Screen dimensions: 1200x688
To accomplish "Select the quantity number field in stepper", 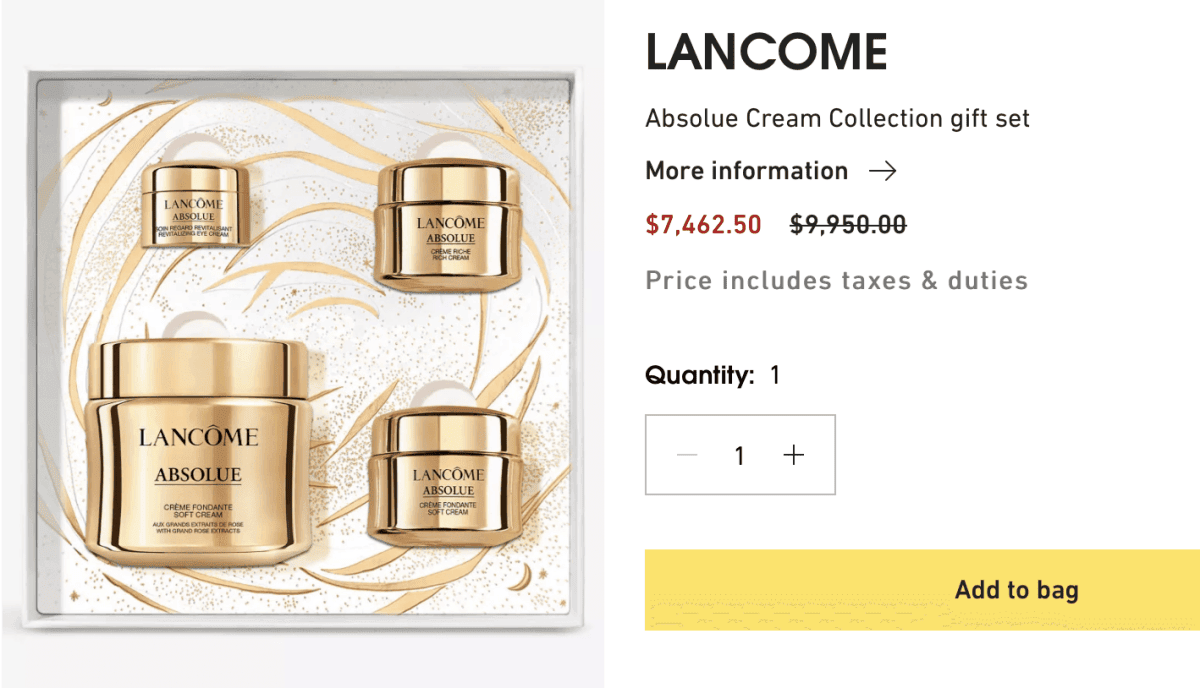I will (739, 456).
